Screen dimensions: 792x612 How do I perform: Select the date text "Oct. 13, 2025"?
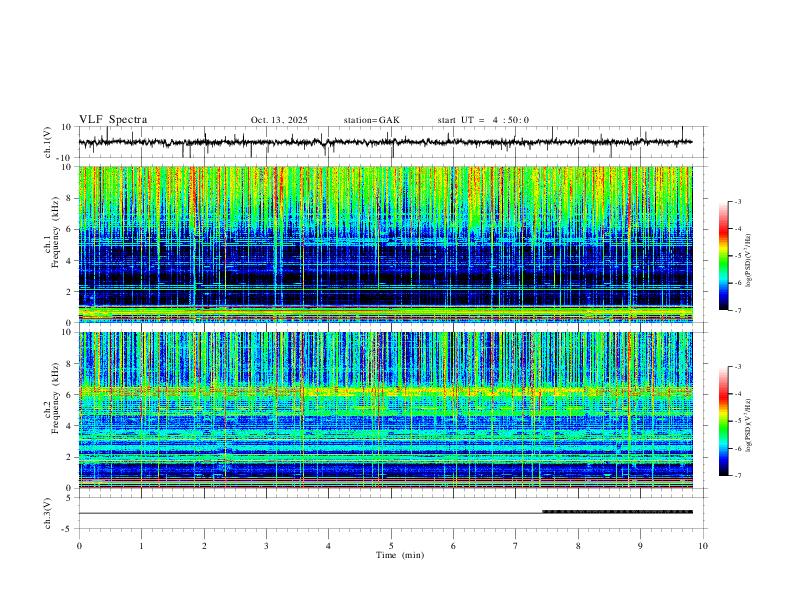click(x=279, y=120)
